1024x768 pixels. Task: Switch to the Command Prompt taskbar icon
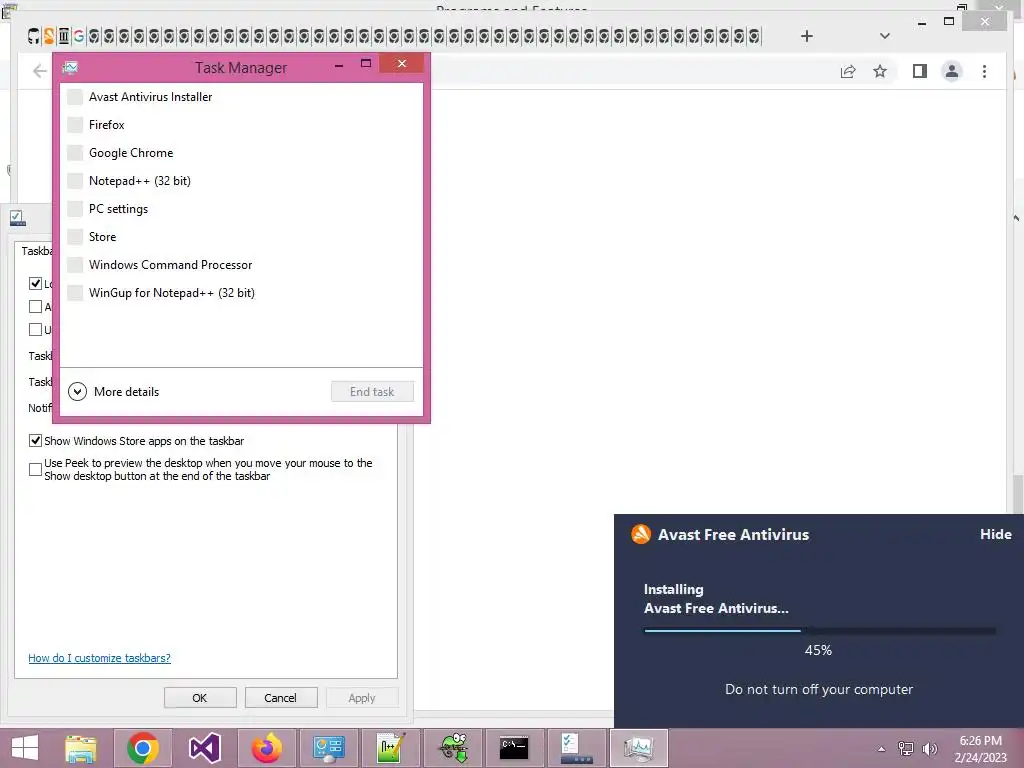pyautogui.click(x=514, y=748)
